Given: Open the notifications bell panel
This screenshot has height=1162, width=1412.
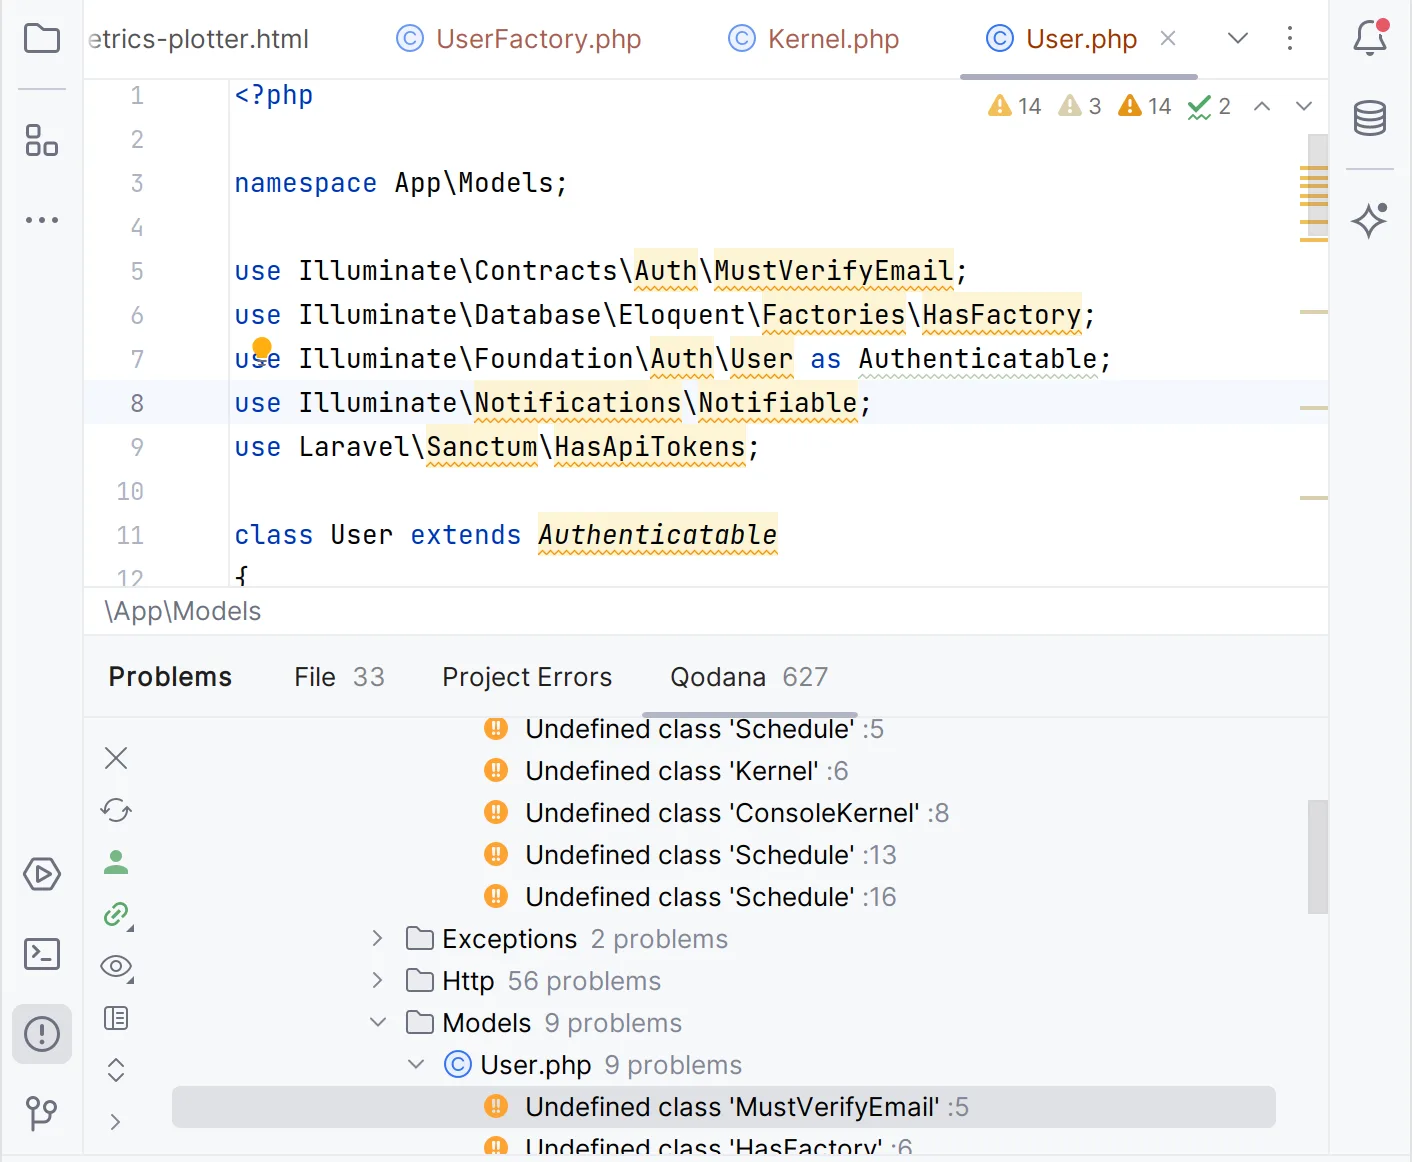Looking at the screenshot, I should pyautogui.click(x=1370, y=38).
